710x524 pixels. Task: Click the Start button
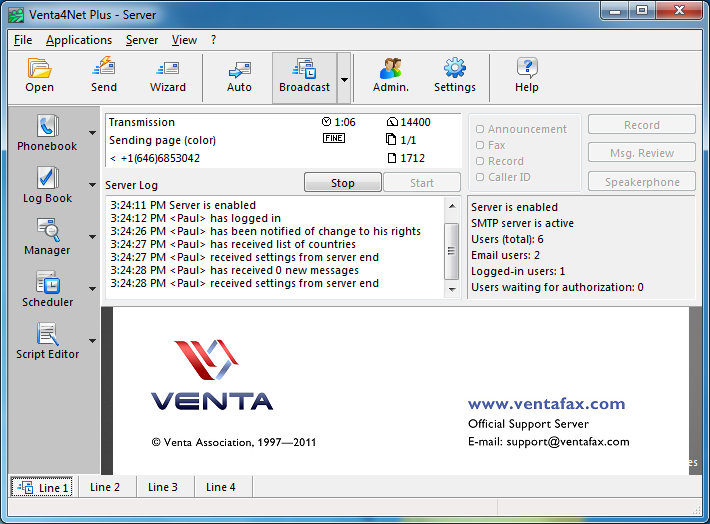(x=422, y=183)
